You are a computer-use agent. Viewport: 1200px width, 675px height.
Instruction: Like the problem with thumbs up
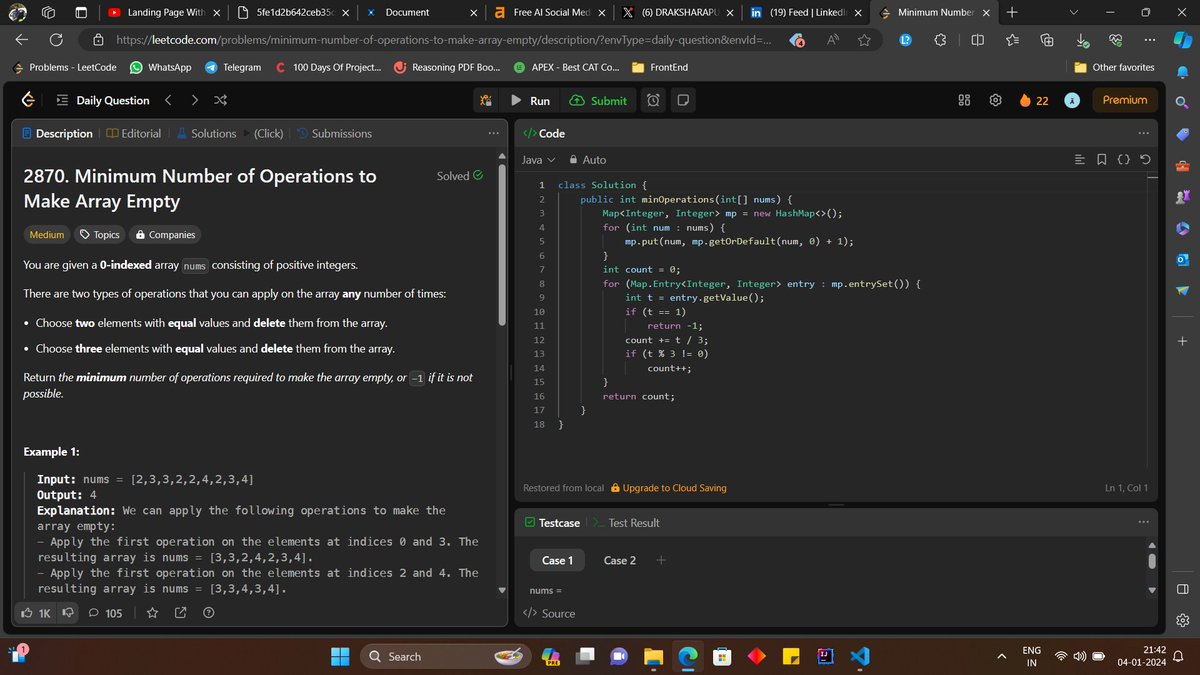(36, 613)
